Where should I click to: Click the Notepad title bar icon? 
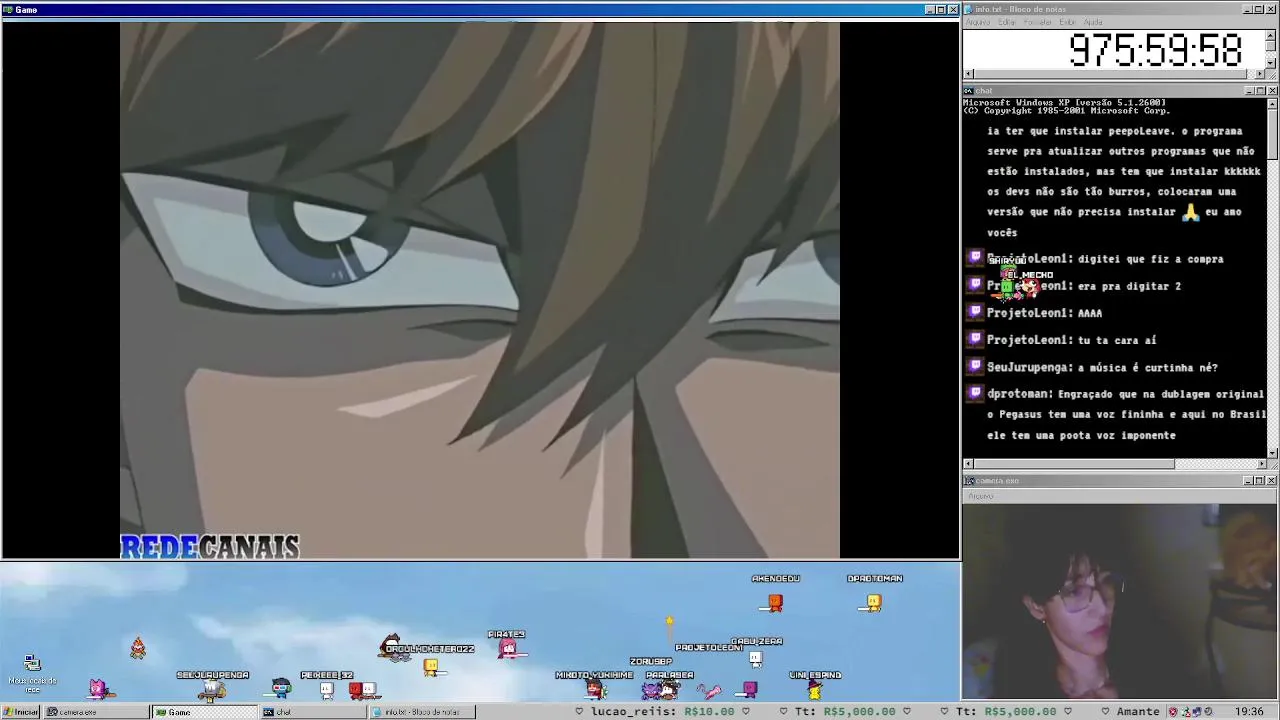[x=969, y=9]
